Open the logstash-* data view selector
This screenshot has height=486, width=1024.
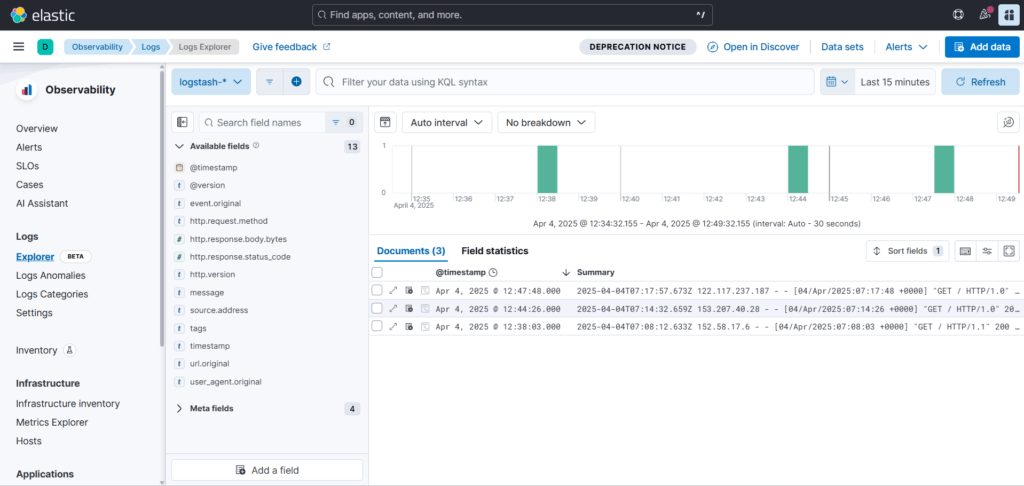click(x=211, y=82)
